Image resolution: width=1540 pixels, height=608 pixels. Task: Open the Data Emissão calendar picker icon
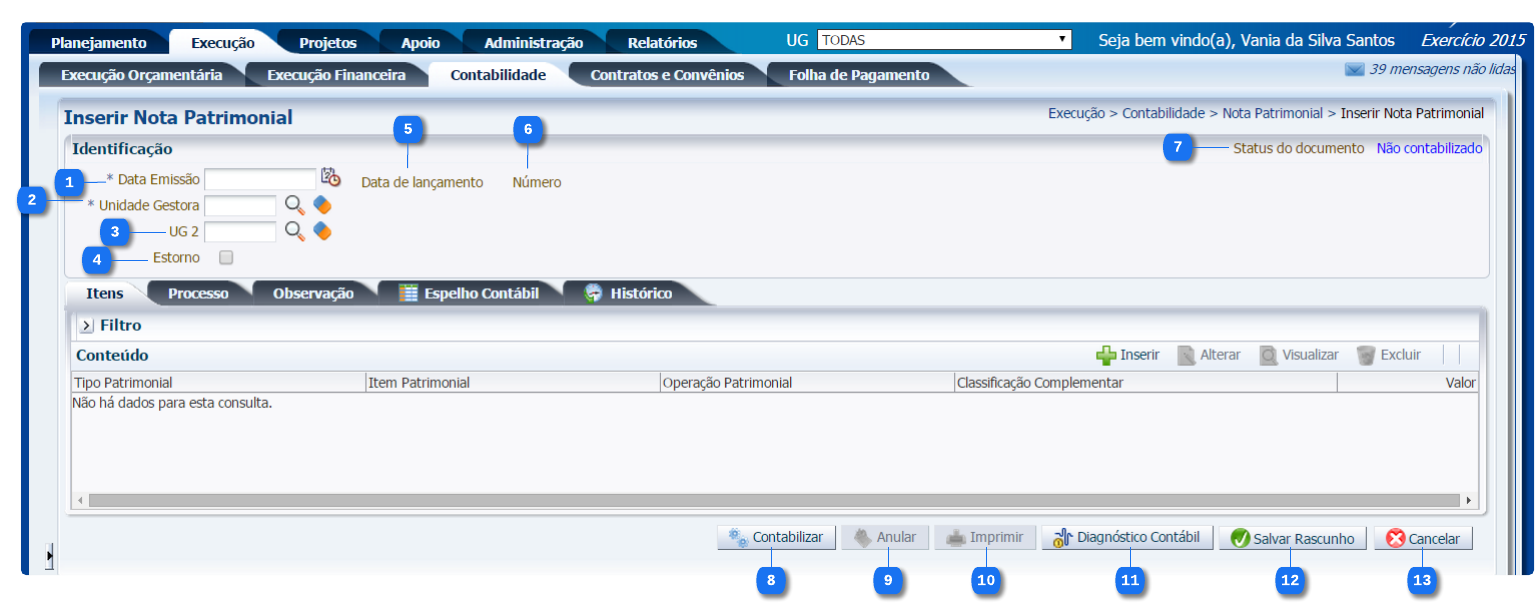coord(331,177)
